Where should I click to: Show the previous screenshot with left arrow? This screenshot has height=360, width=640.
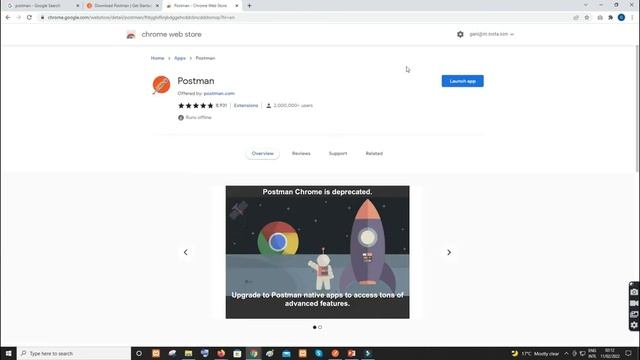click(186, 252)
